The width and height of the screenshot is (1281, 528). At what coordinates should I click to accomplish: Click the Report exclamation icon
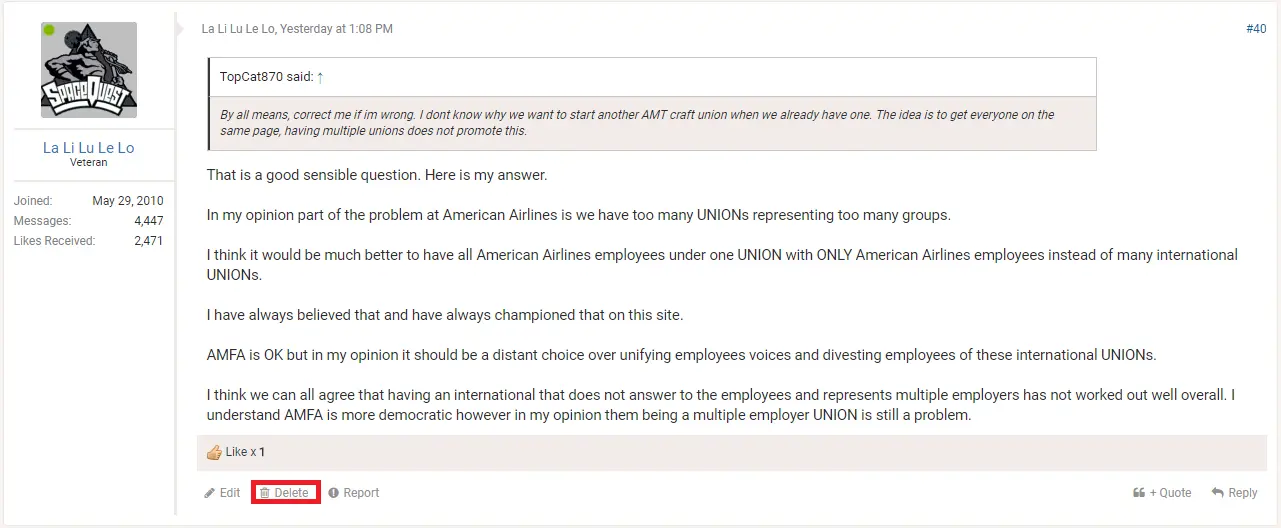(x=334, y=493)
